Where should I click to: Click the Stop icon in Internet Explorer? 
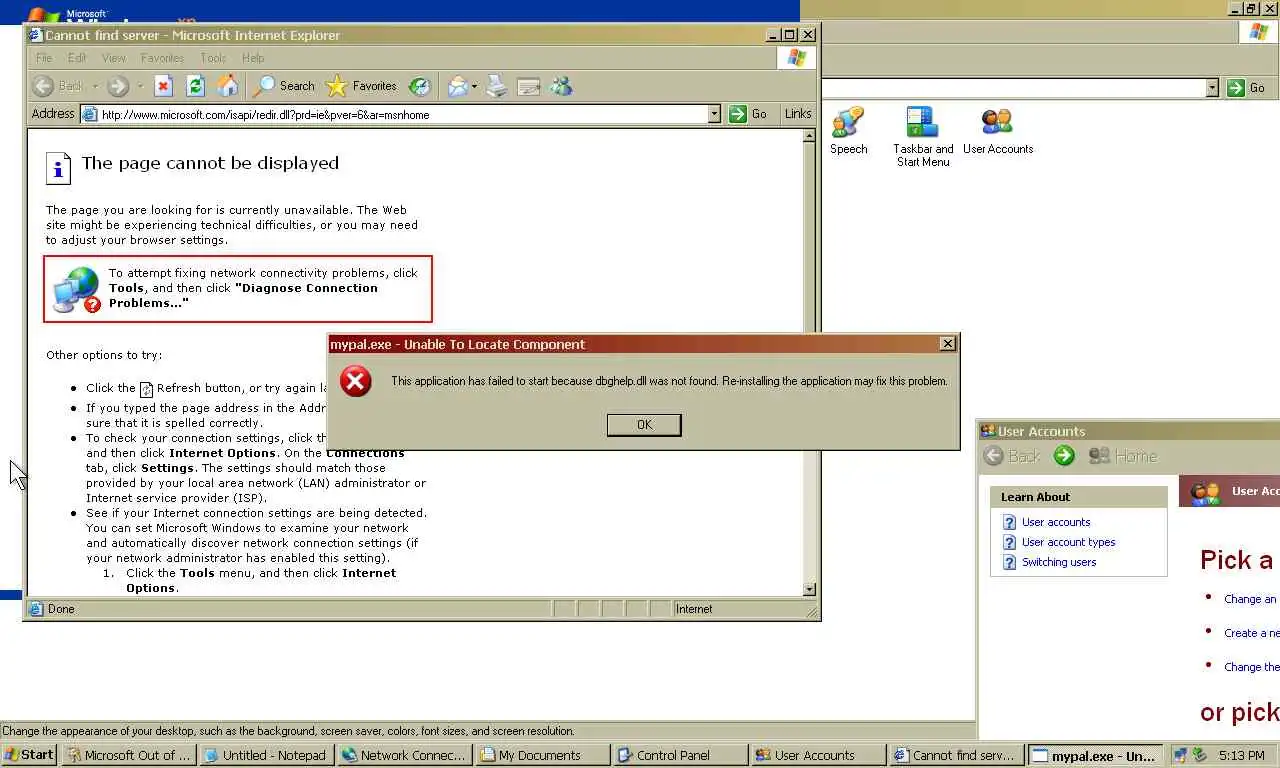[164, 86]
